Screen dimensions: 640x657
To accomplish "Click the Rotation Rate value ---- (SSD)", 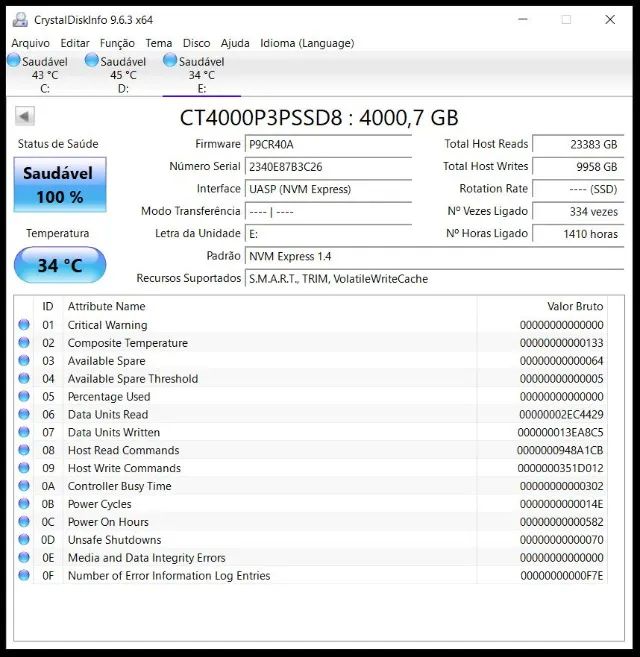I will click(x=578, y=189).
